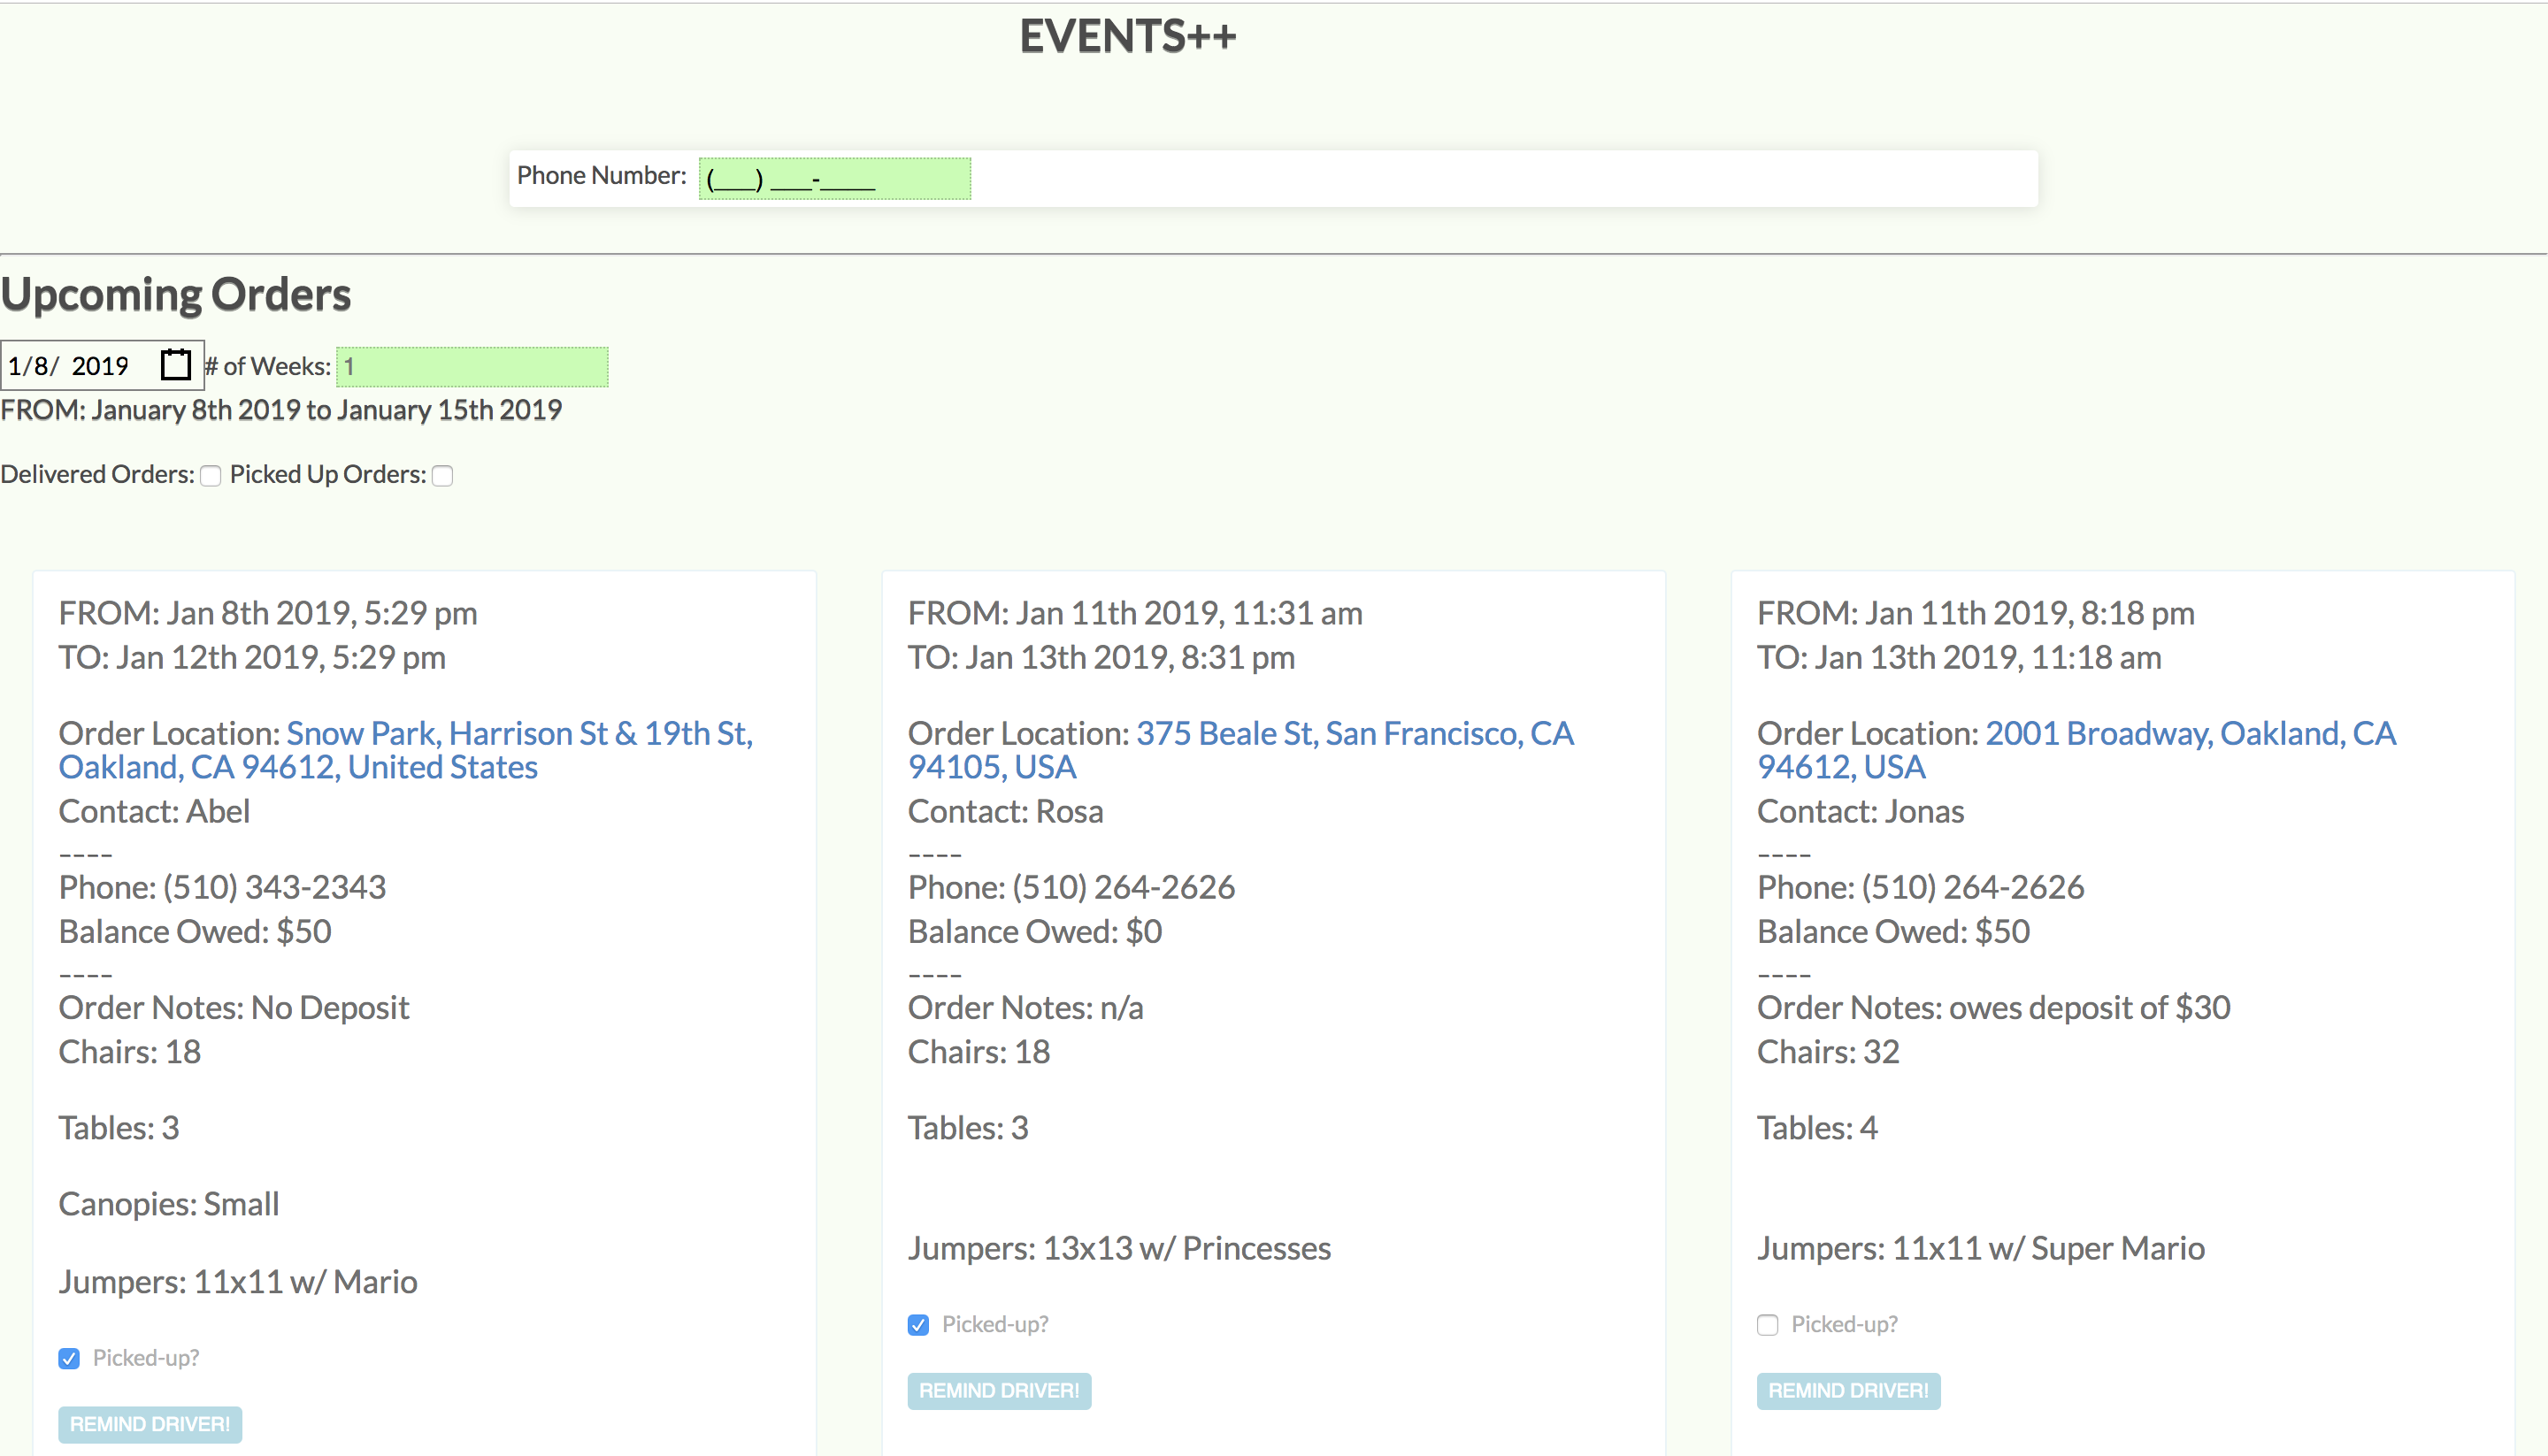Uncheck Picked-up for Abel's order
Image resolution: width=2548 pixels, height=1456 pixels.
(69, 1358)
